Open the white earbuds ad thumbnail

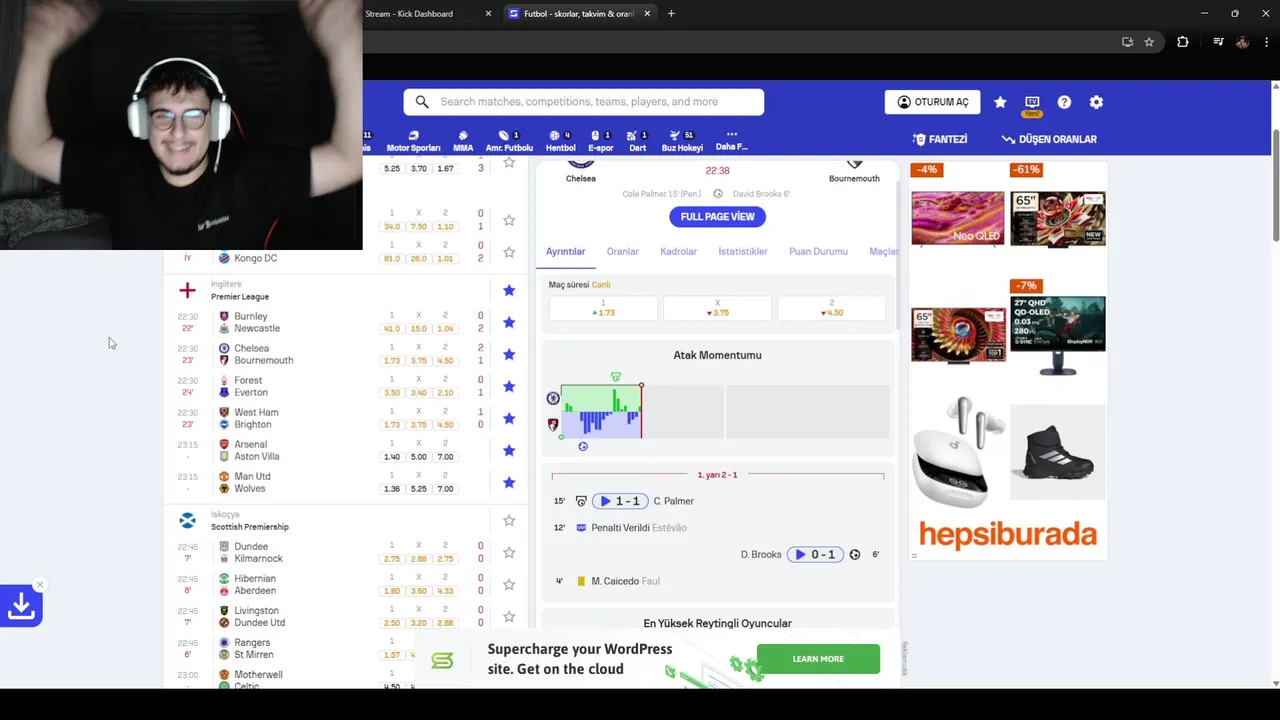(957, 452)
